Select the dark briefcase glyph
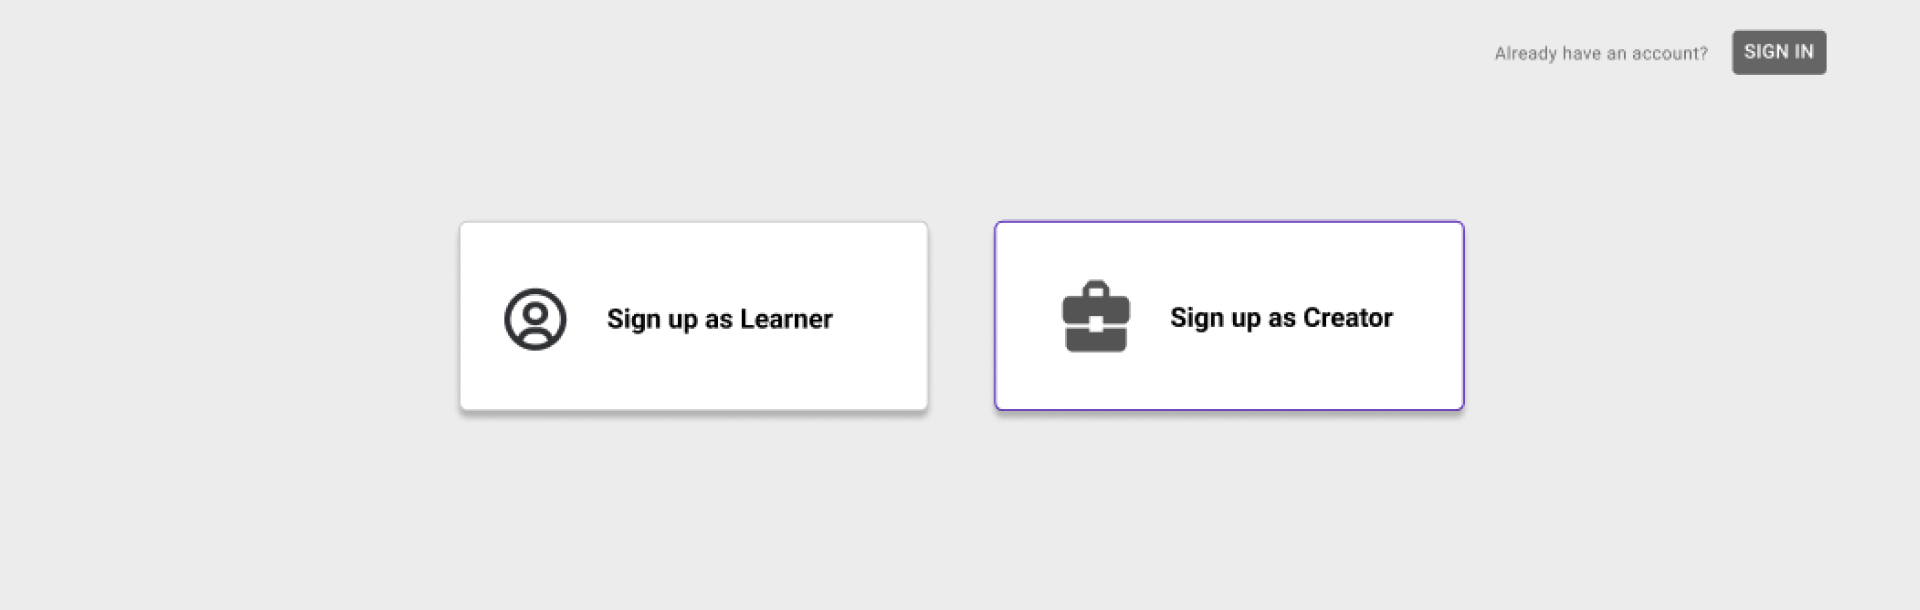This screenshot has width=1920, height=610. click(x=1096, y=316)
